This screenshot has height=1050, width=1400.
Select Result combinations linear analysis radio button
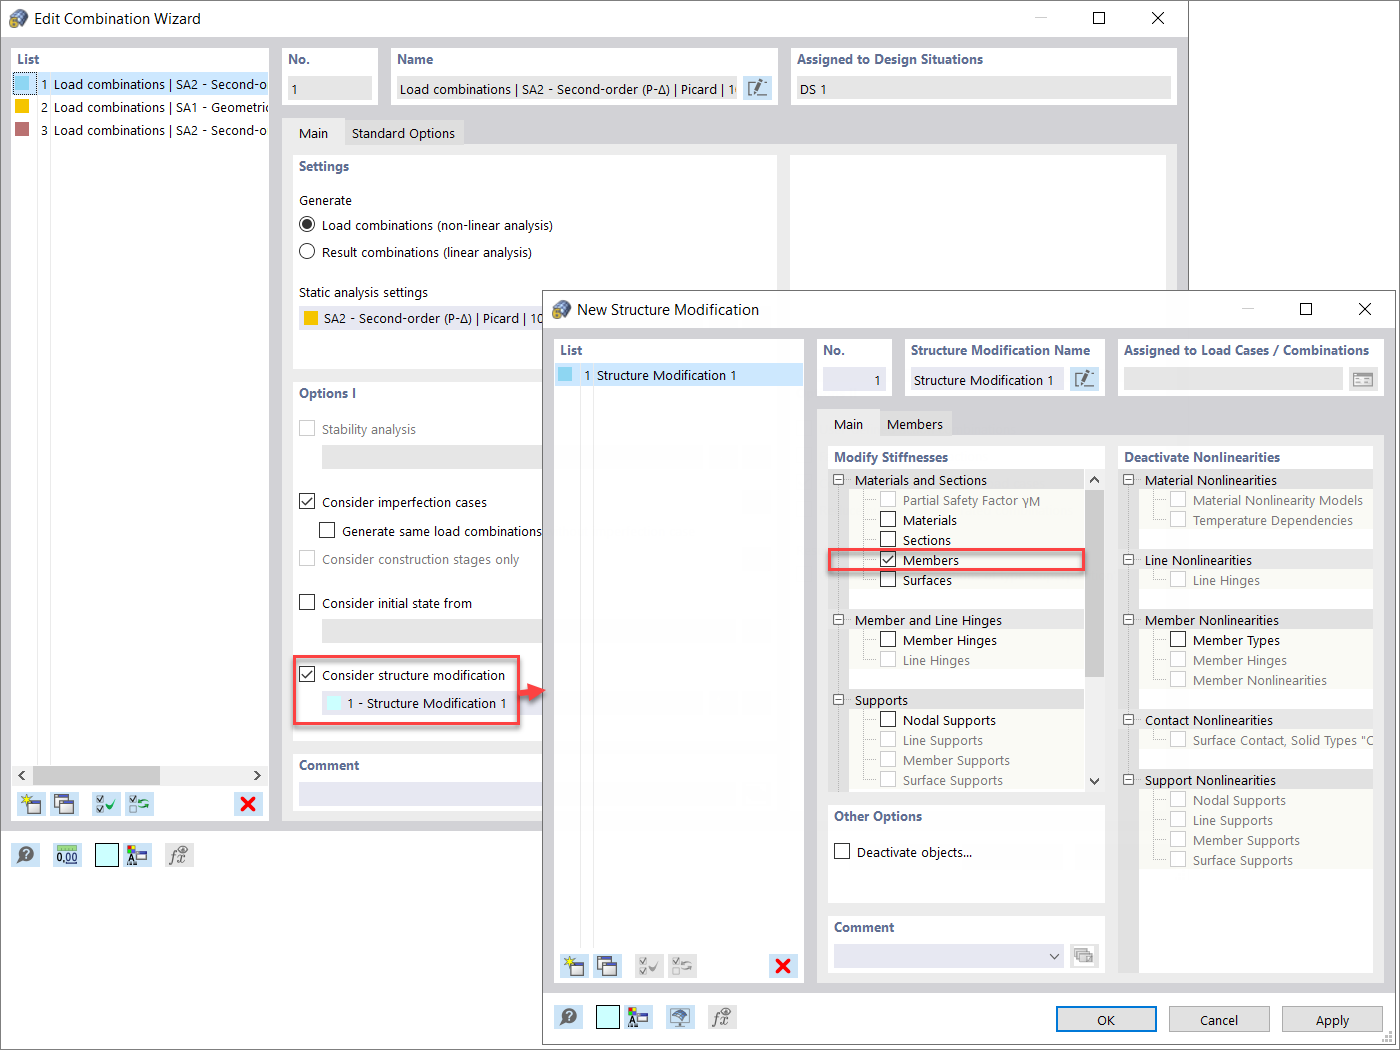click(307, 251)
